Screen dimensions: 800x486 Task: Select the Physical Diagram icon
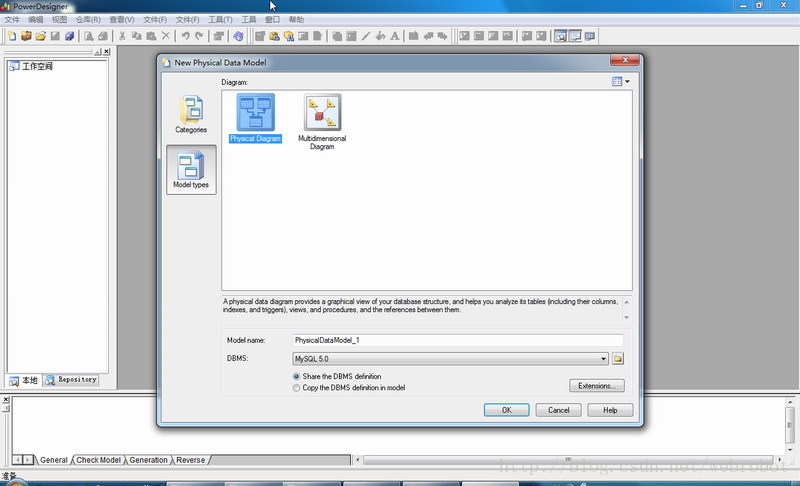click(255, 118)
